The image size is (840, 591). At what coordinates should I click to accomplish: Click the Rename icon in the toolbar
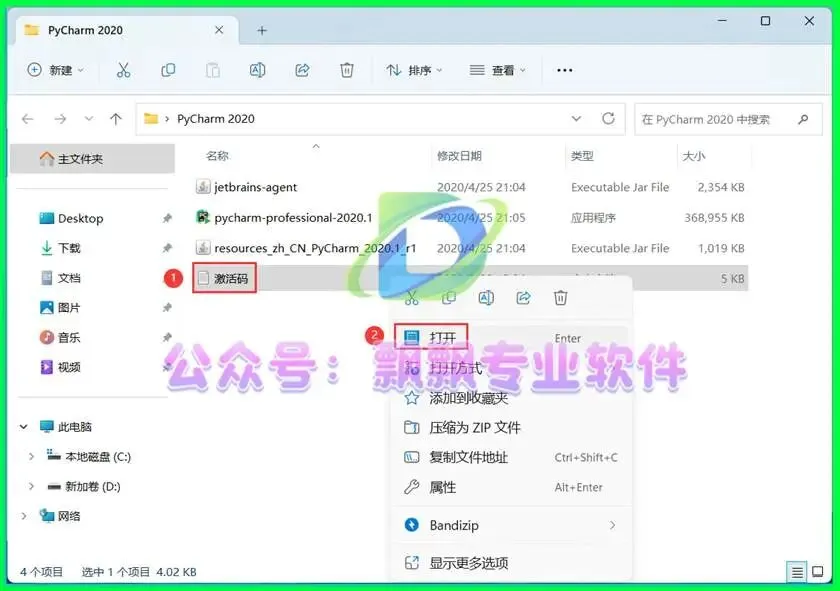[x=258, y=70]
